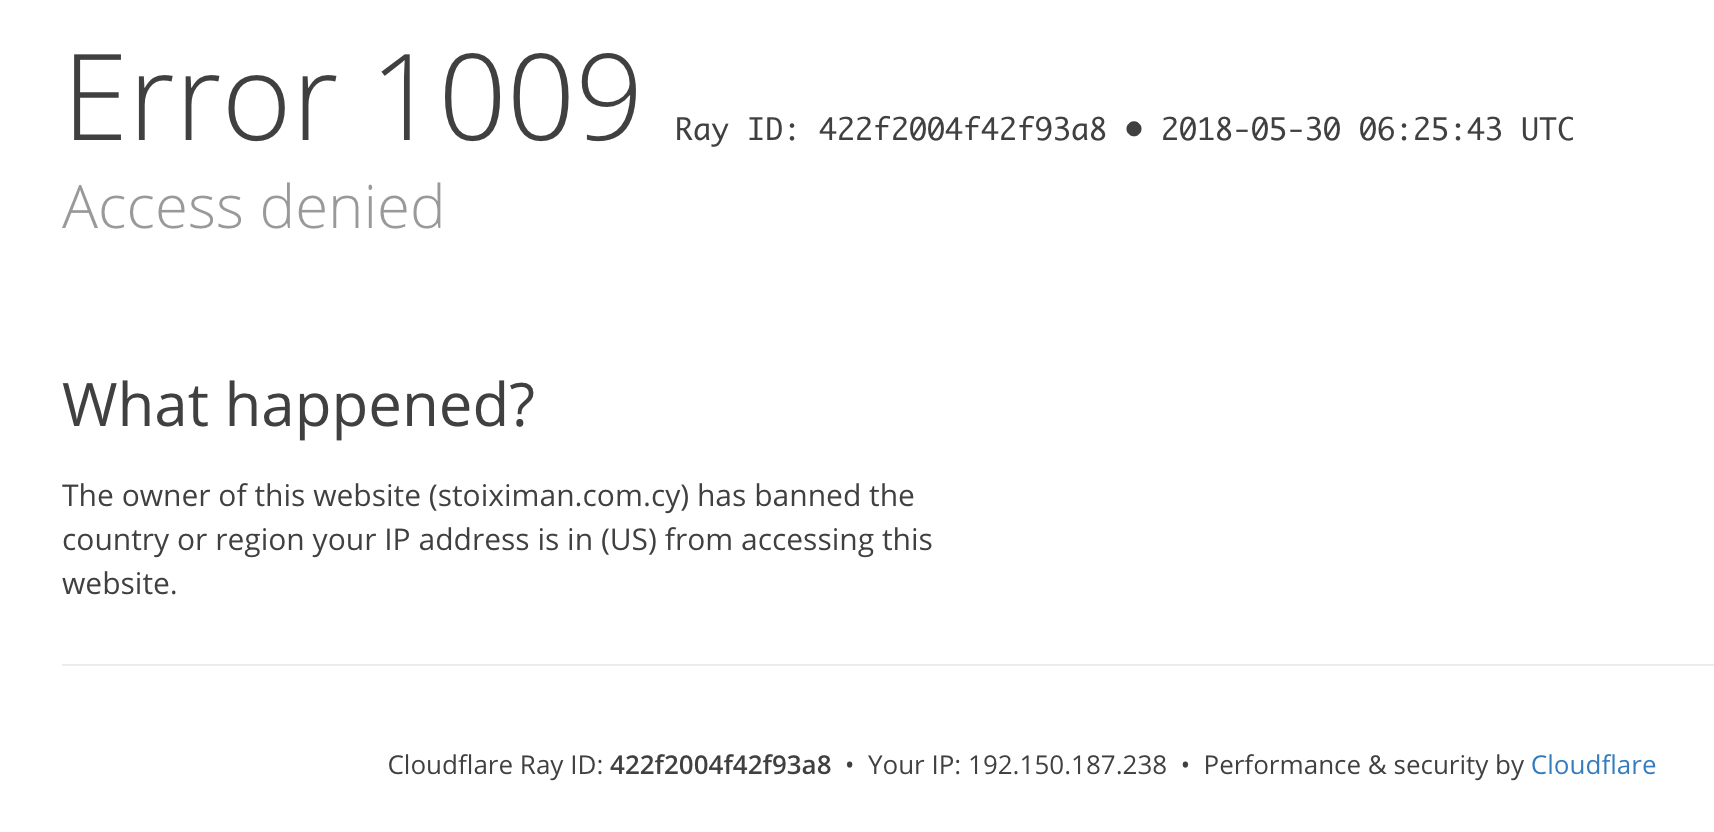Click the Performance & security by text
The width and height of the screenshot is (1714, 832).
point(1363,765)
